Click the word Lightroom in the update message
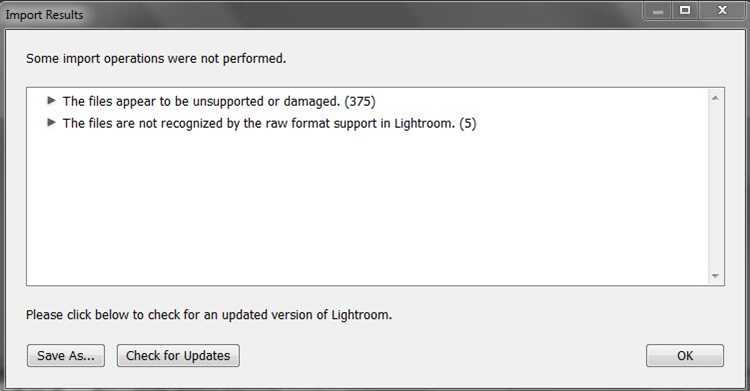The height and width of the screenshot is (391, 750). [361, 315]
